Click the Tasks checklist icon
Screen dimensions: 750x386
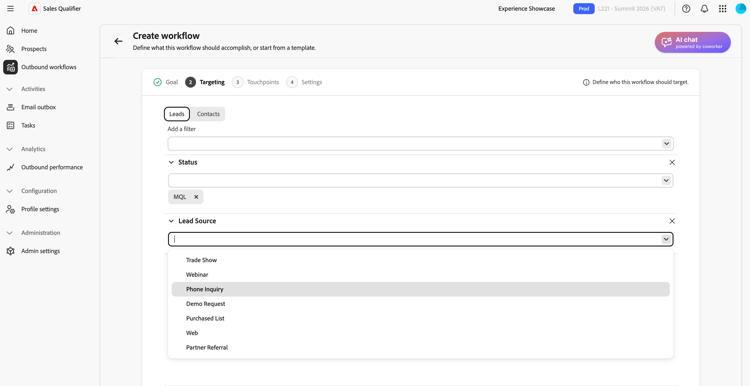11,125
